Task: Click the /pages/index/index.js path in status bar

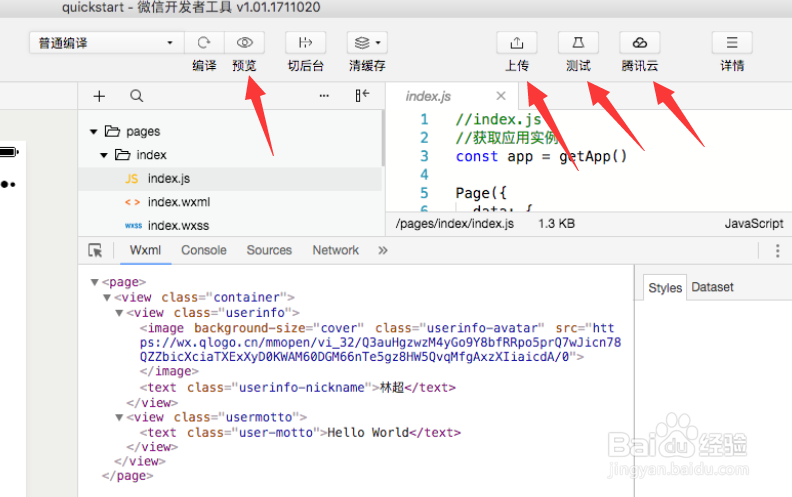Action: point(455,224)
